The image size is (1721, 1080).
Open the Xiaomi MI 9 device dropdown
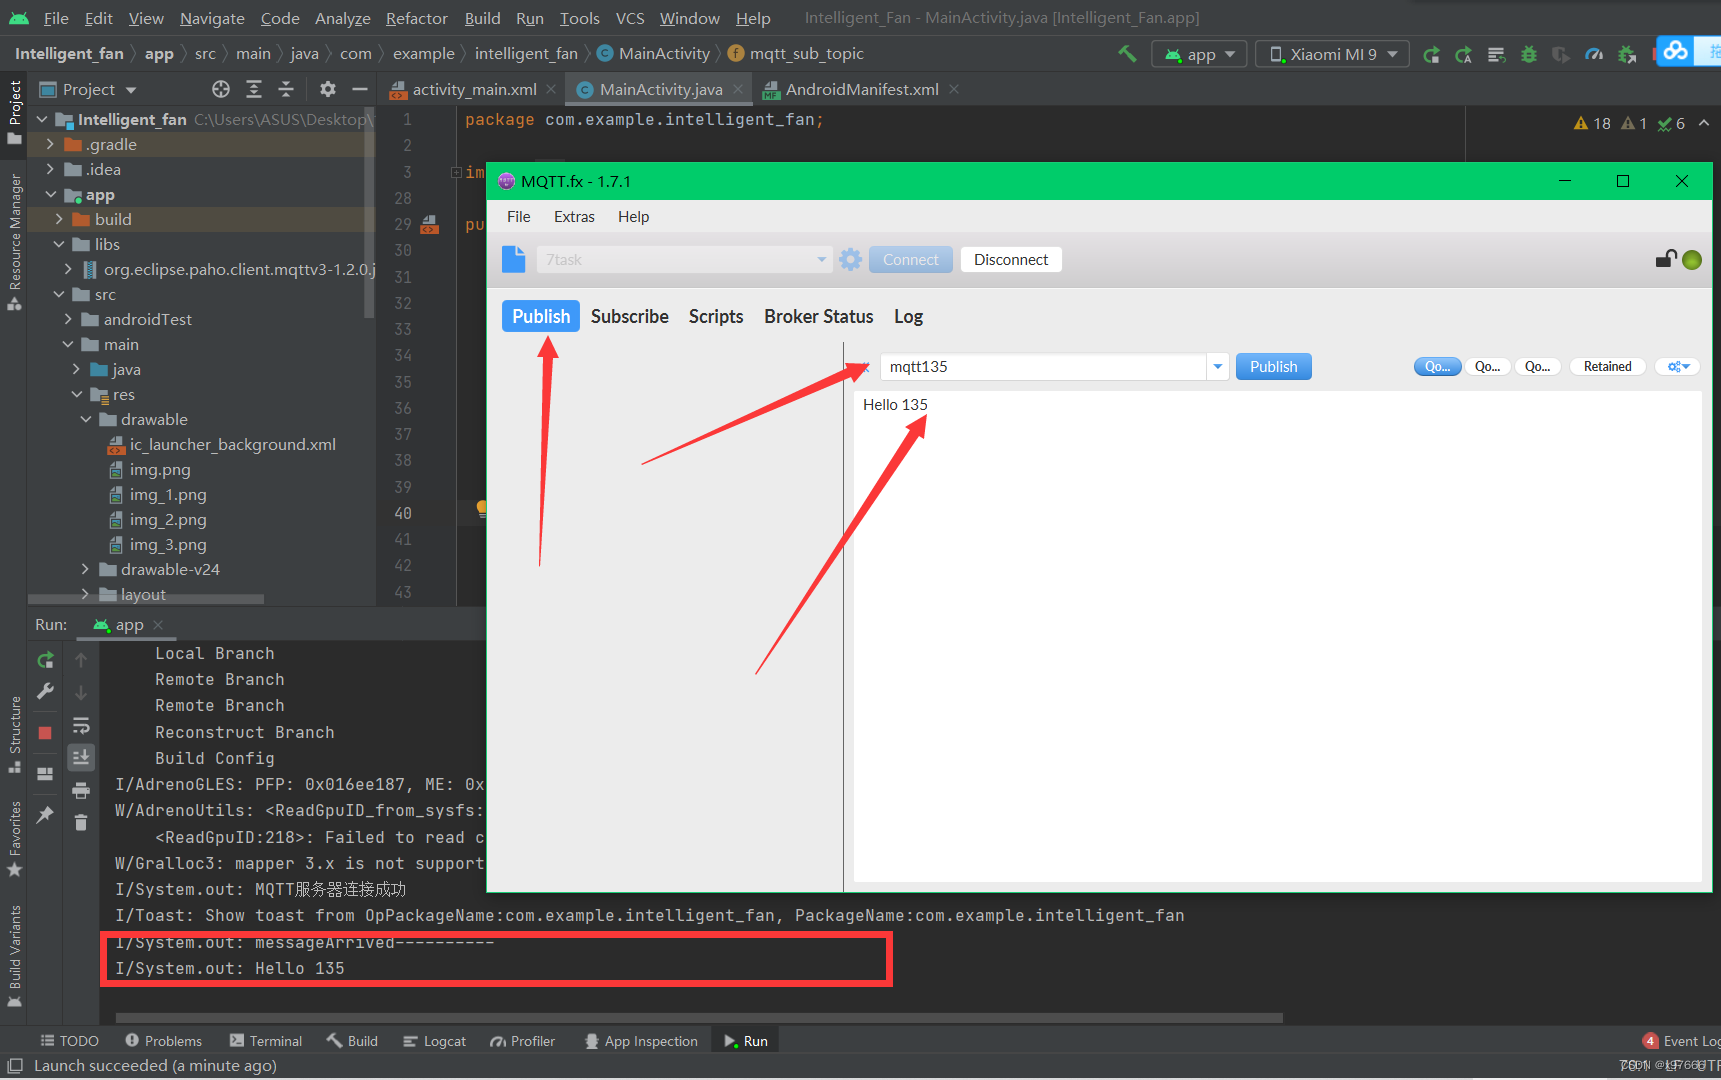point(1333,54)
